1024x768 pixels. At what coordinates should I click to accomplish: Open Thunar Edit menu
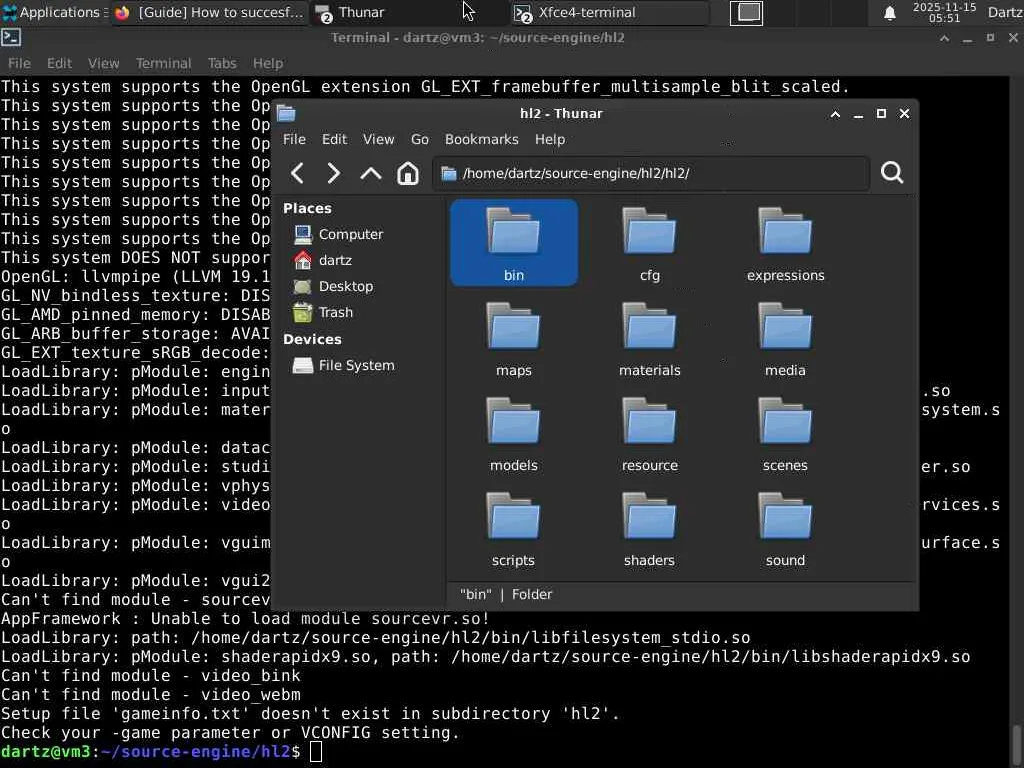(x=334, y=139)
